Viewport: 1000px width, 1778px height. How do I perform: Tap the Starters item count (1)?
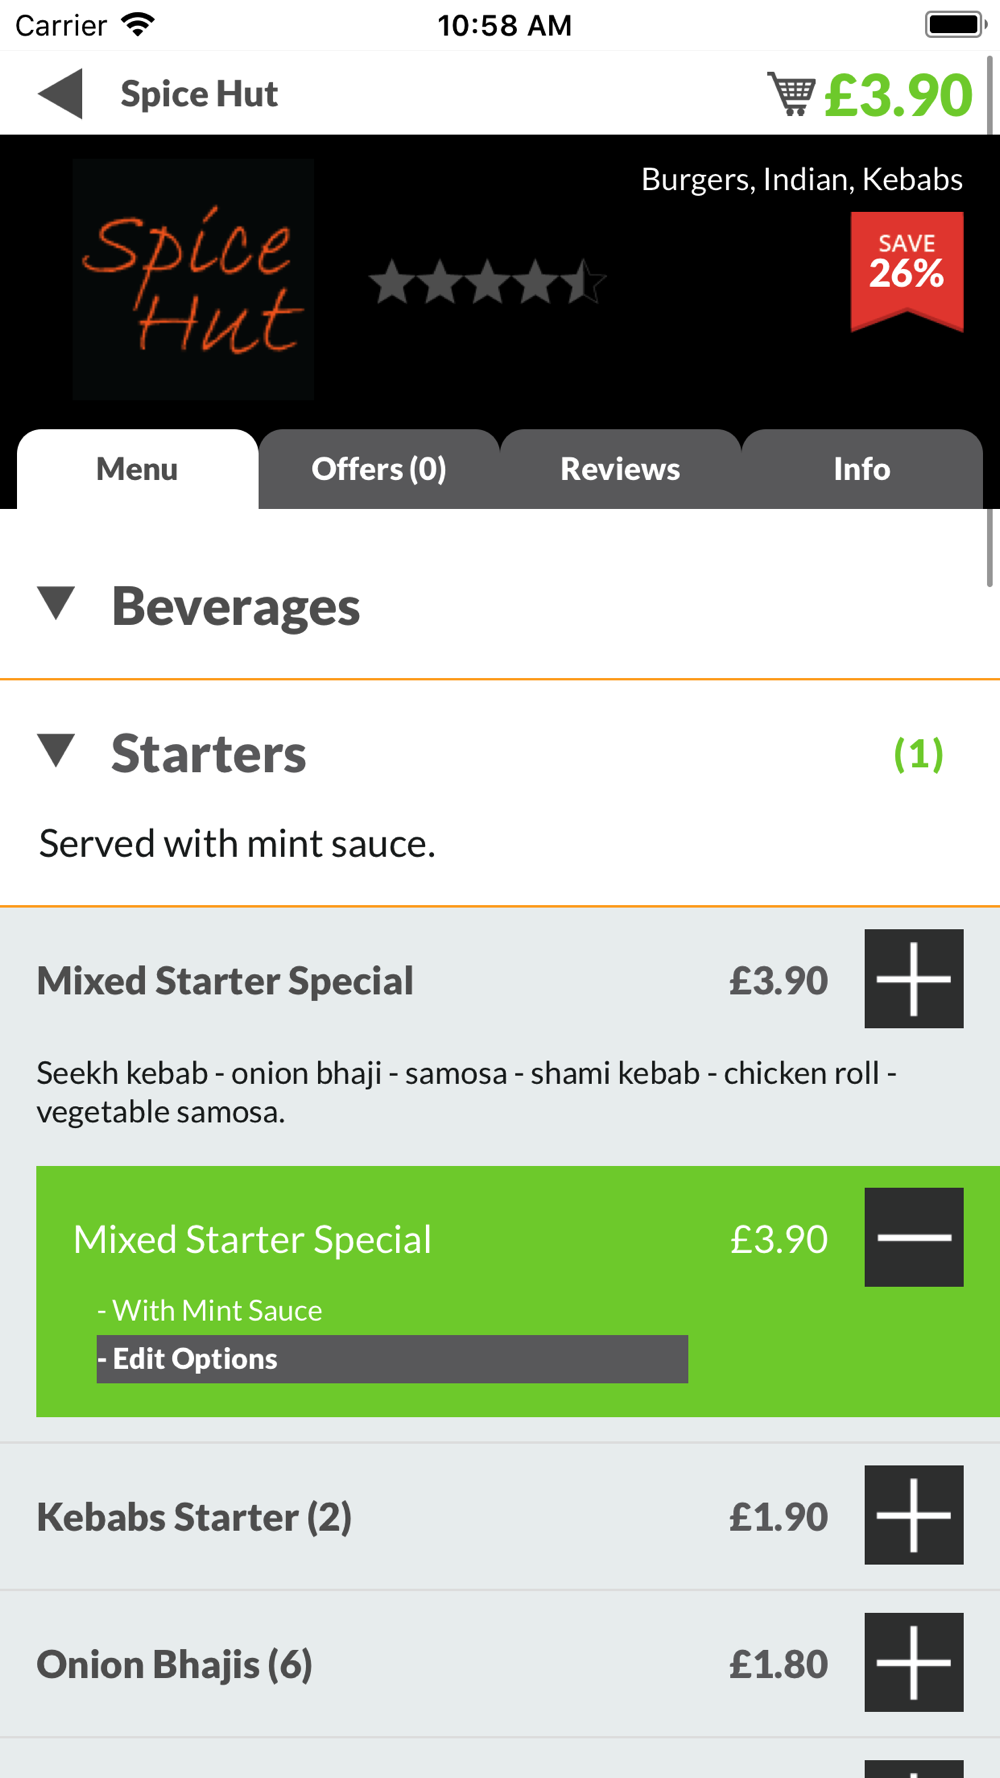pyautogui.click(x=918, y=754)
